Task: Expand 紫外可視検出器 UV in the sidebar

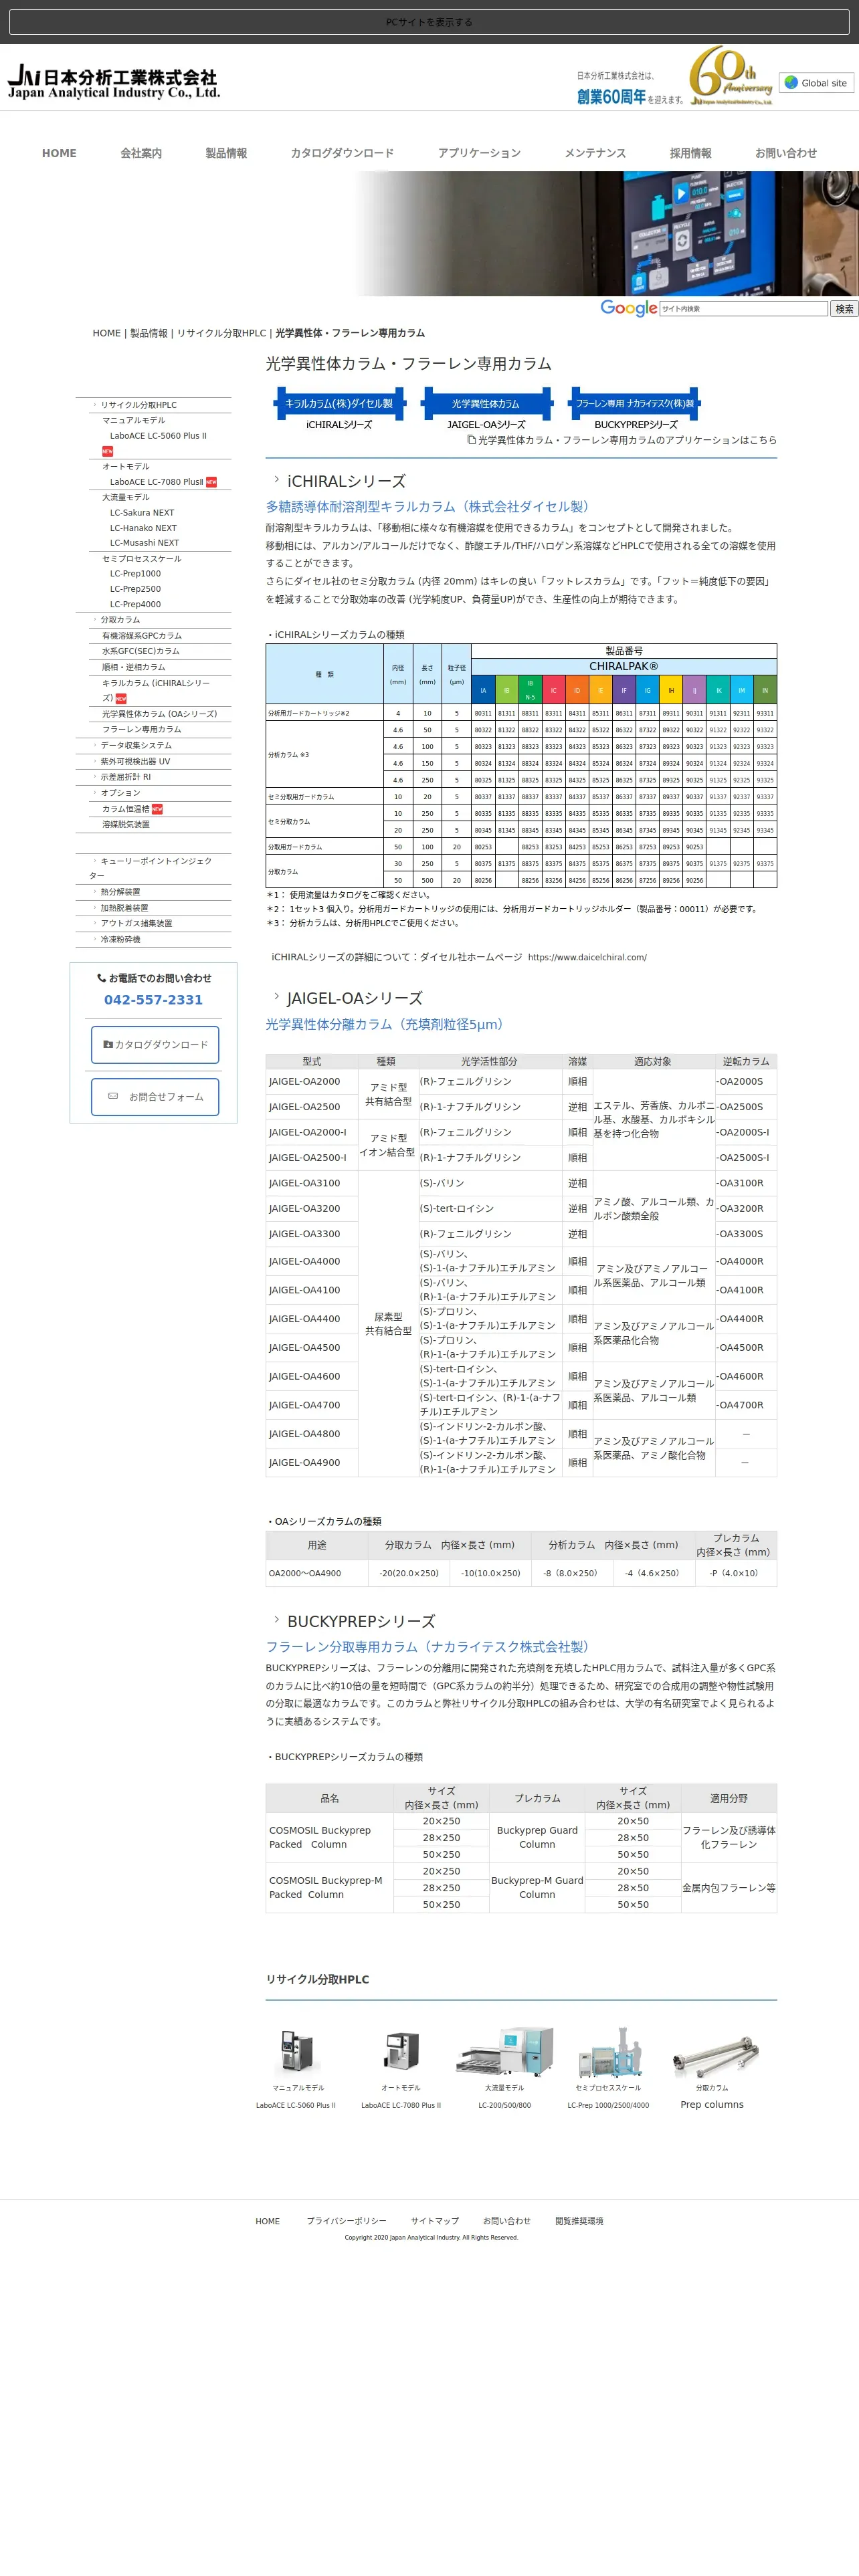Action: tap(134, 761)
